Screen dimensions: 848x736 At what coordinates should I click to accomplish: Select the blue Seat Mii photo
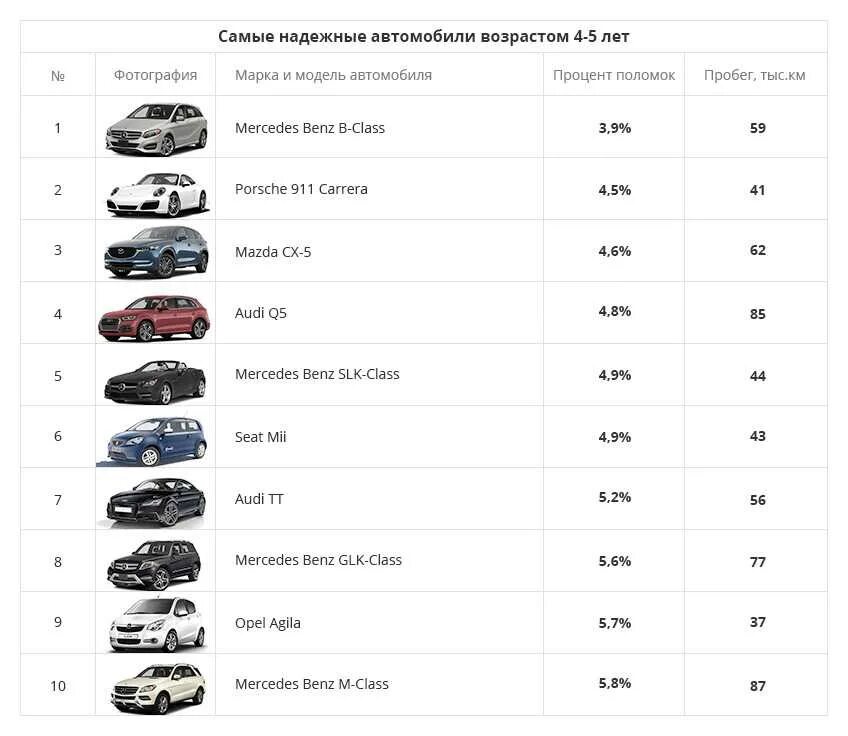[155, 441]
